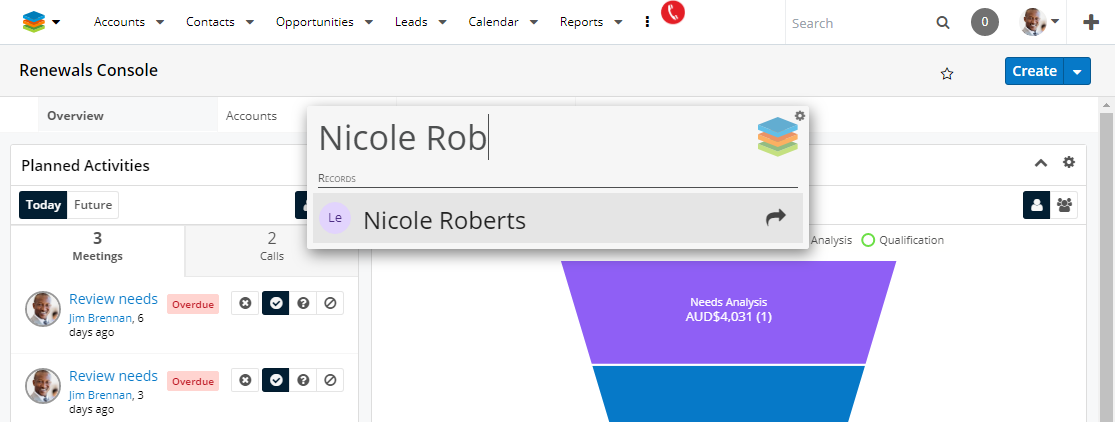The height and width of the screenshot is (422, 1115).
Task: Switch to the Calls tab
Action: click(271, 246)
